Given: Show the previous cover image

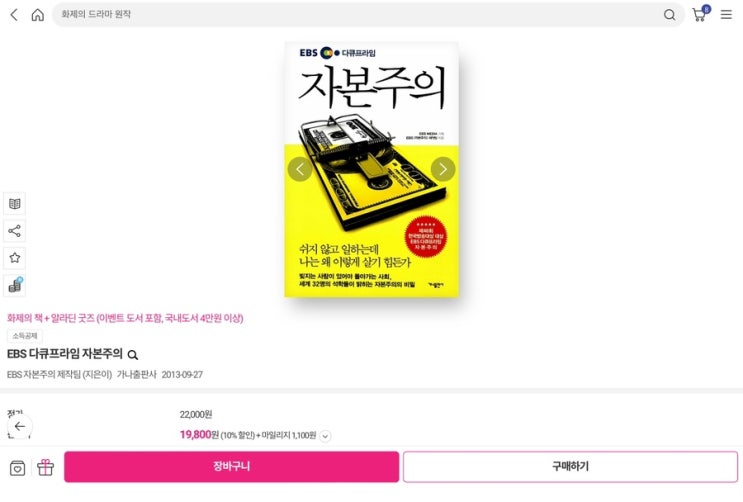Looking at the screenshot, I should 300,169.
